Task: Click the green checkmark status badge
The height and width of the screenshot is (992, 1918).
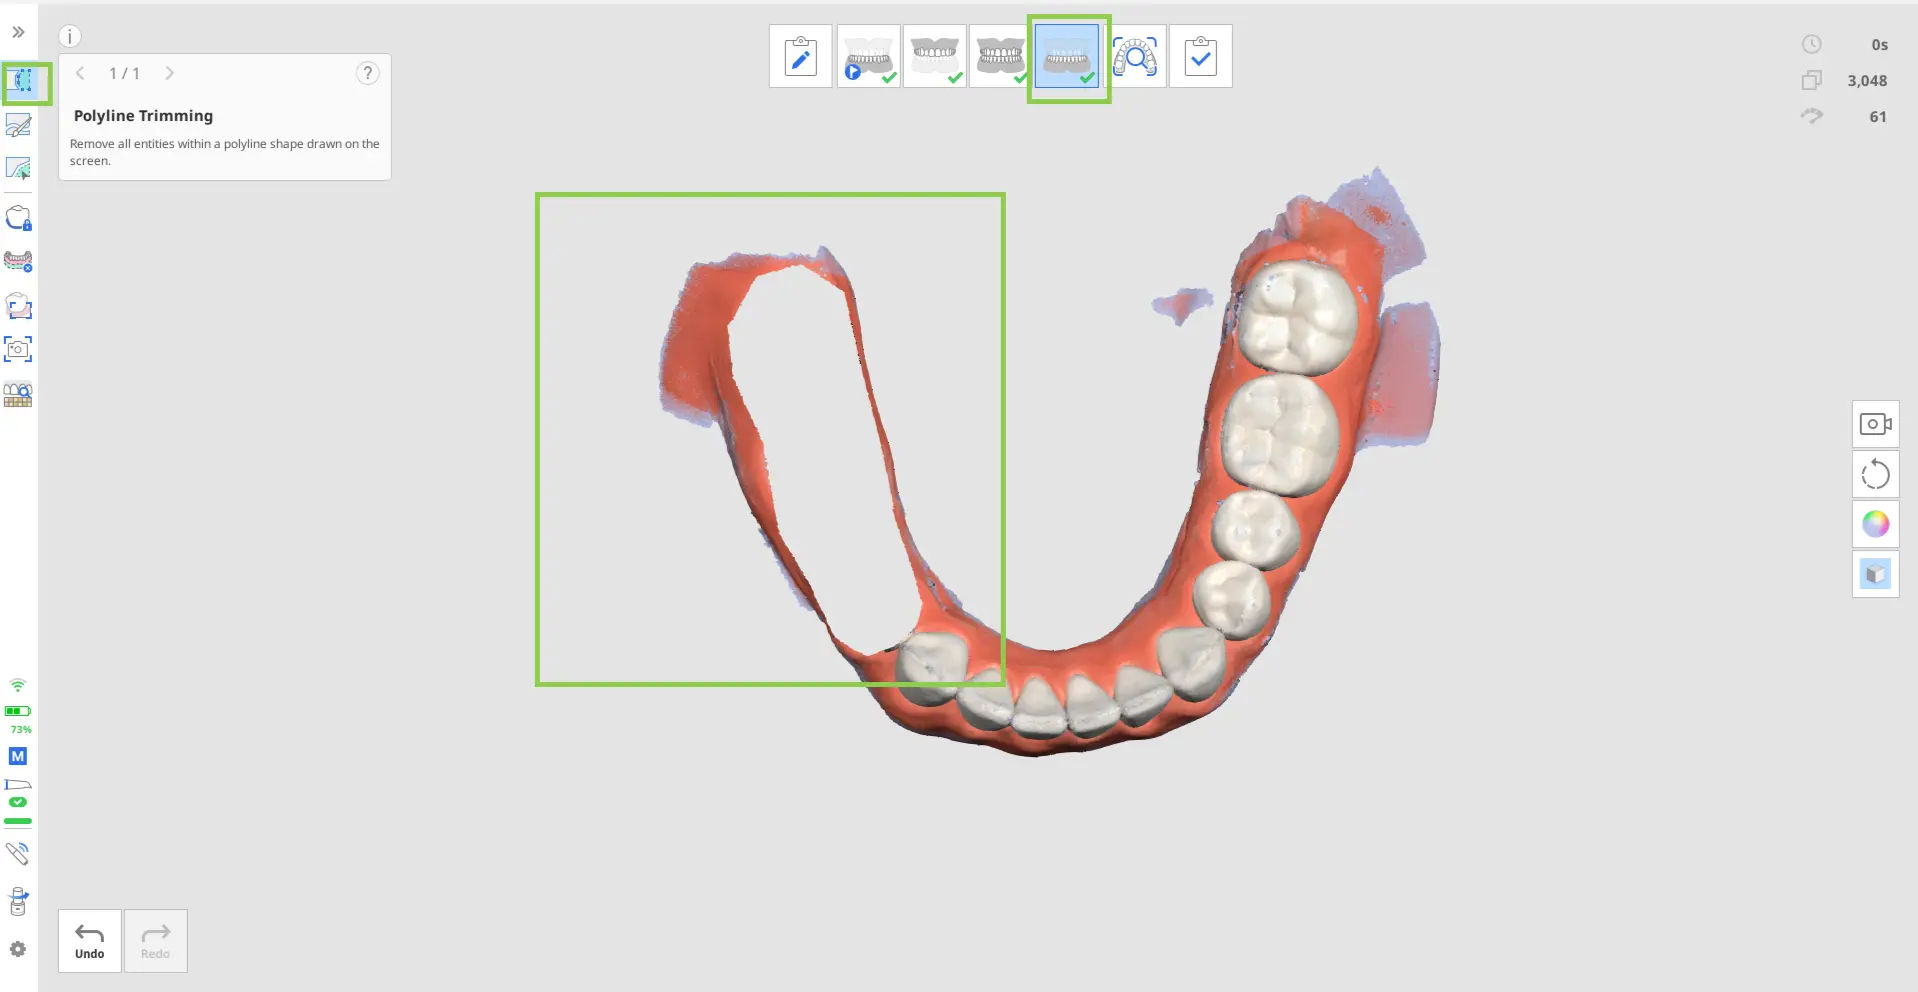Action: [18, 802]
